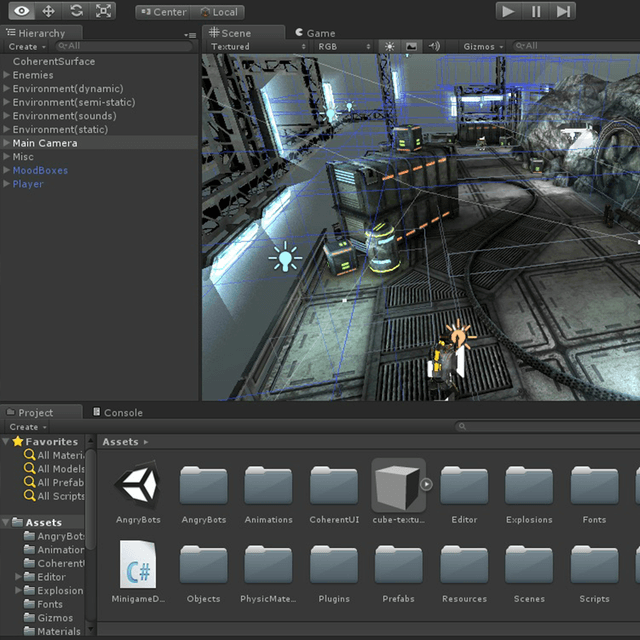Select the Rotate tool
This screenshot has height=640, width=640.
tap(76, 11)
